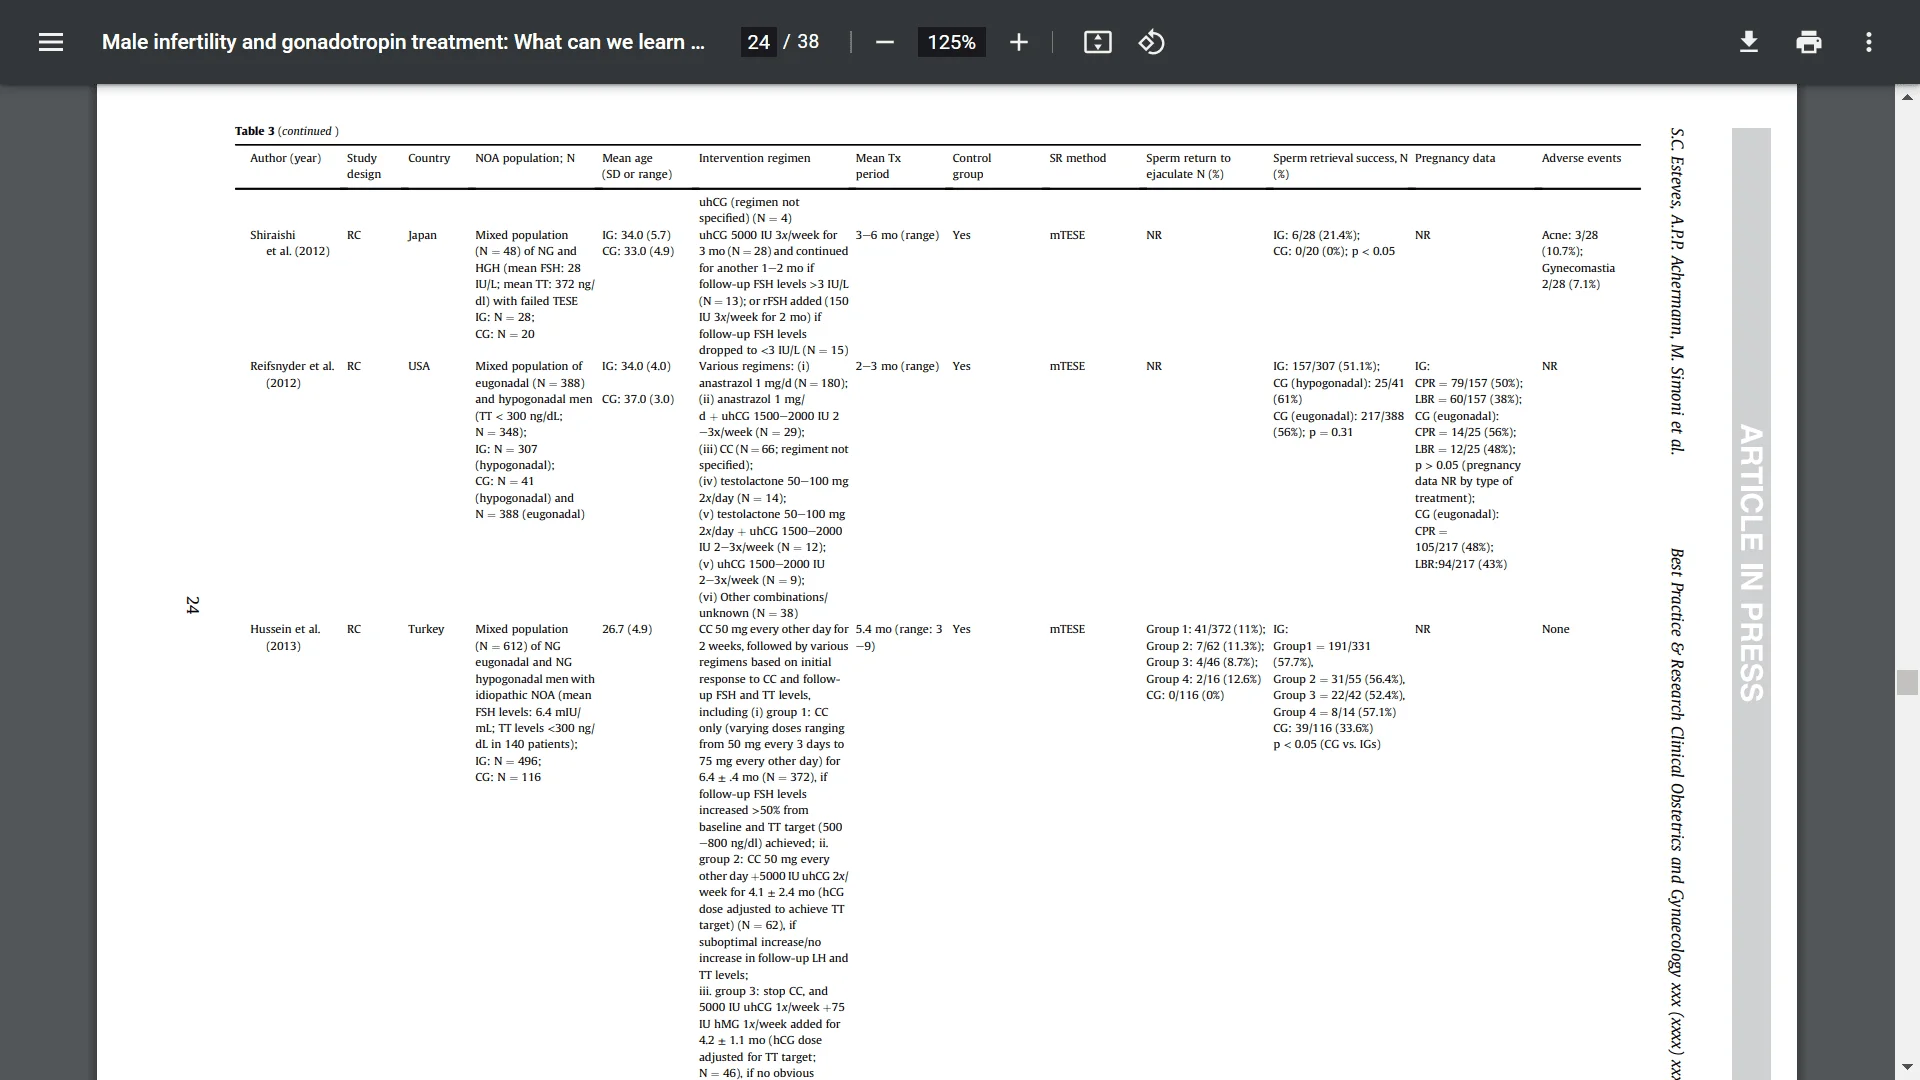Click the '26.7 (4.9)' mean age cell

coord(627,629)
